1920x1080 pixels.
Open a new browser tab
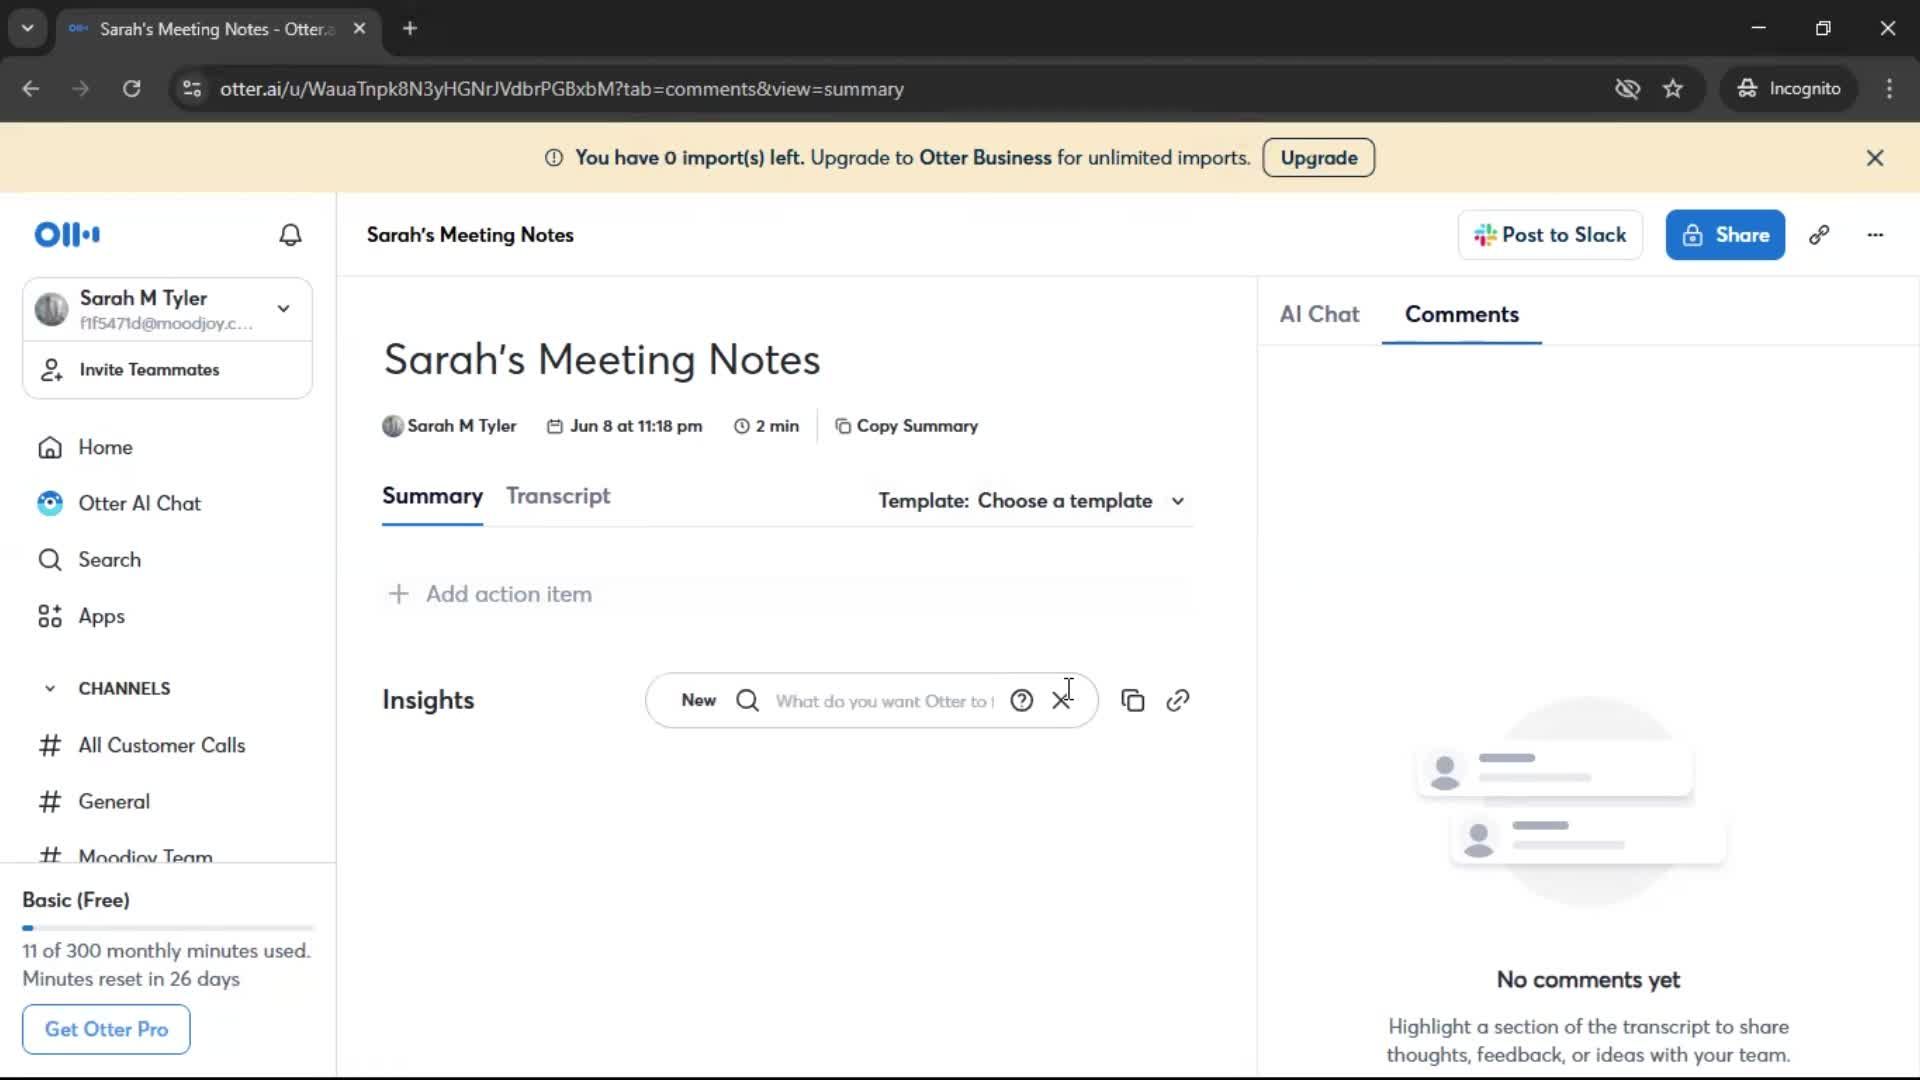click(x=409, y=28)
